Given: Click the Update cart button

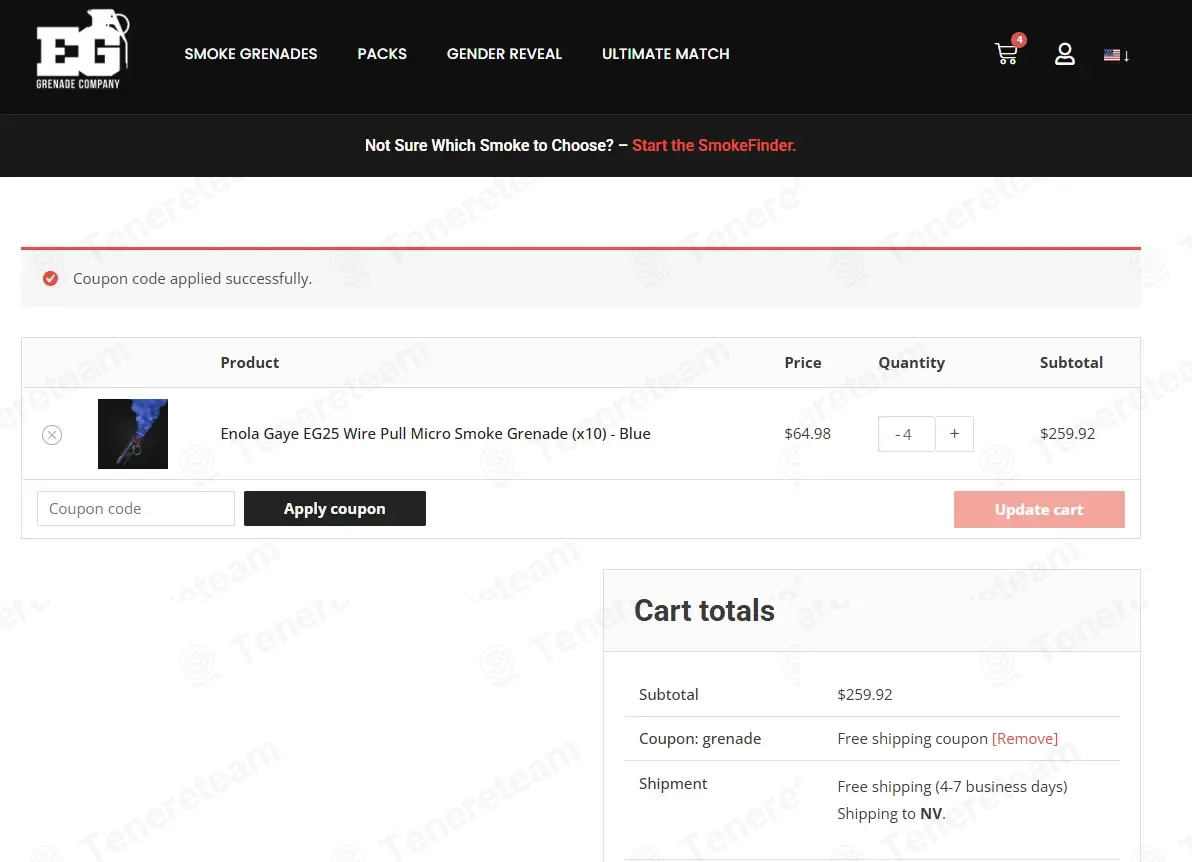Looking at the screenshot, I should click(1038, 509).
